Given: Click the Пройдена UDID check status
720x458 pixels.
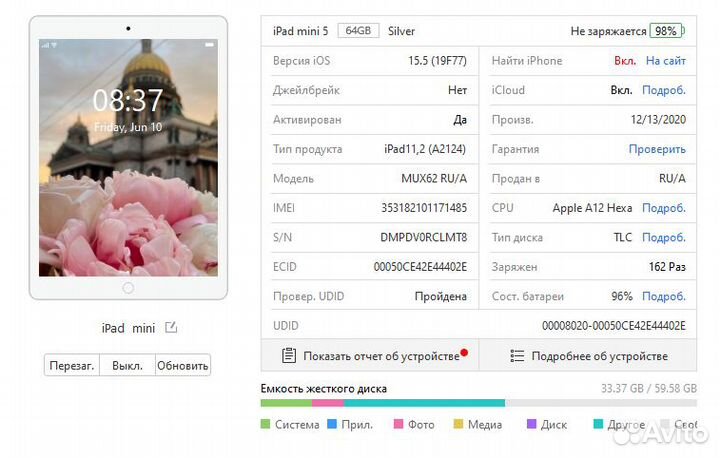Looking at the screenshot, I should (440, 296).
